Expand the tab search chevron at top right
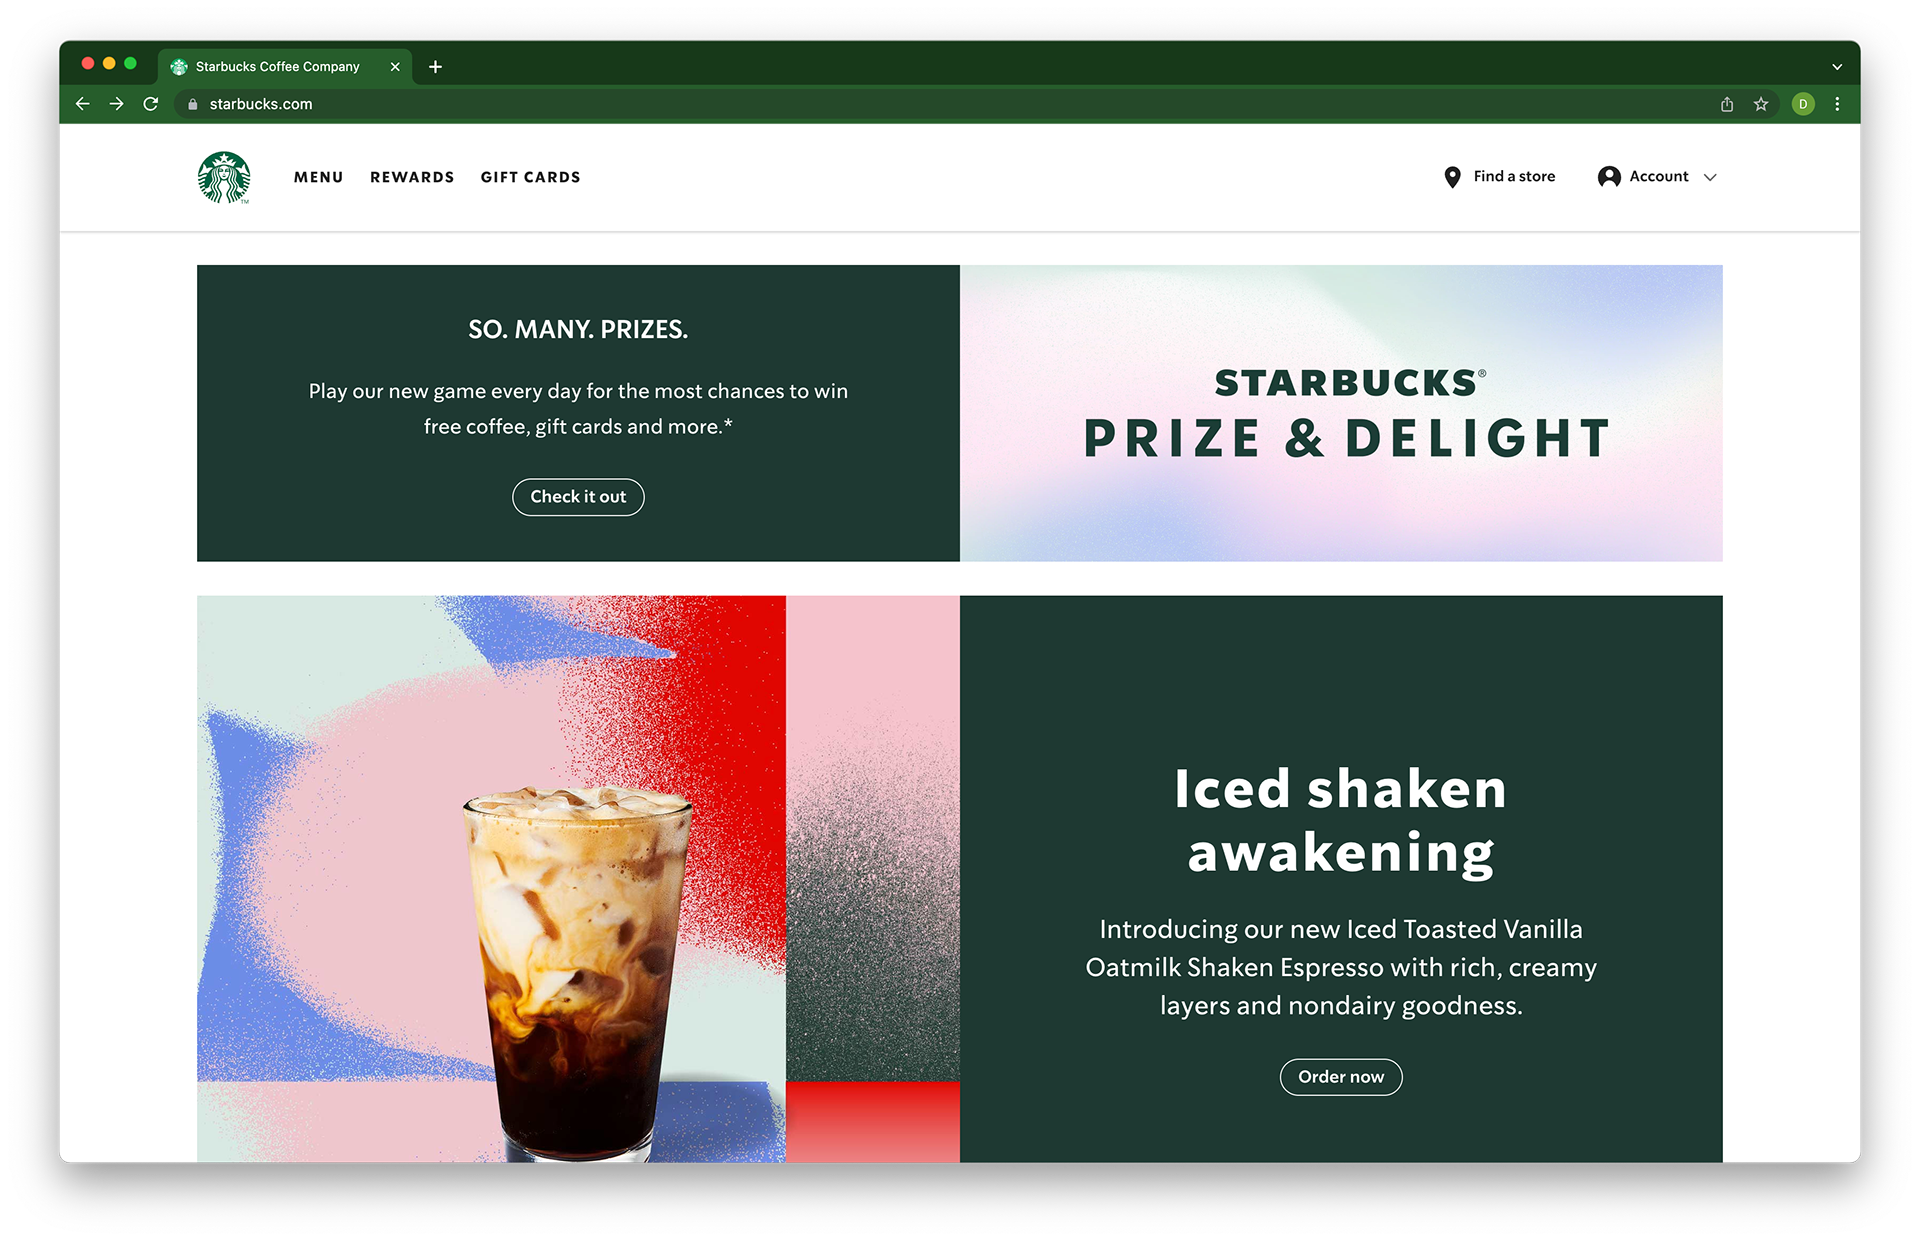Viewport: 1920px width, 1241px height. click(x=1837, y=67)
